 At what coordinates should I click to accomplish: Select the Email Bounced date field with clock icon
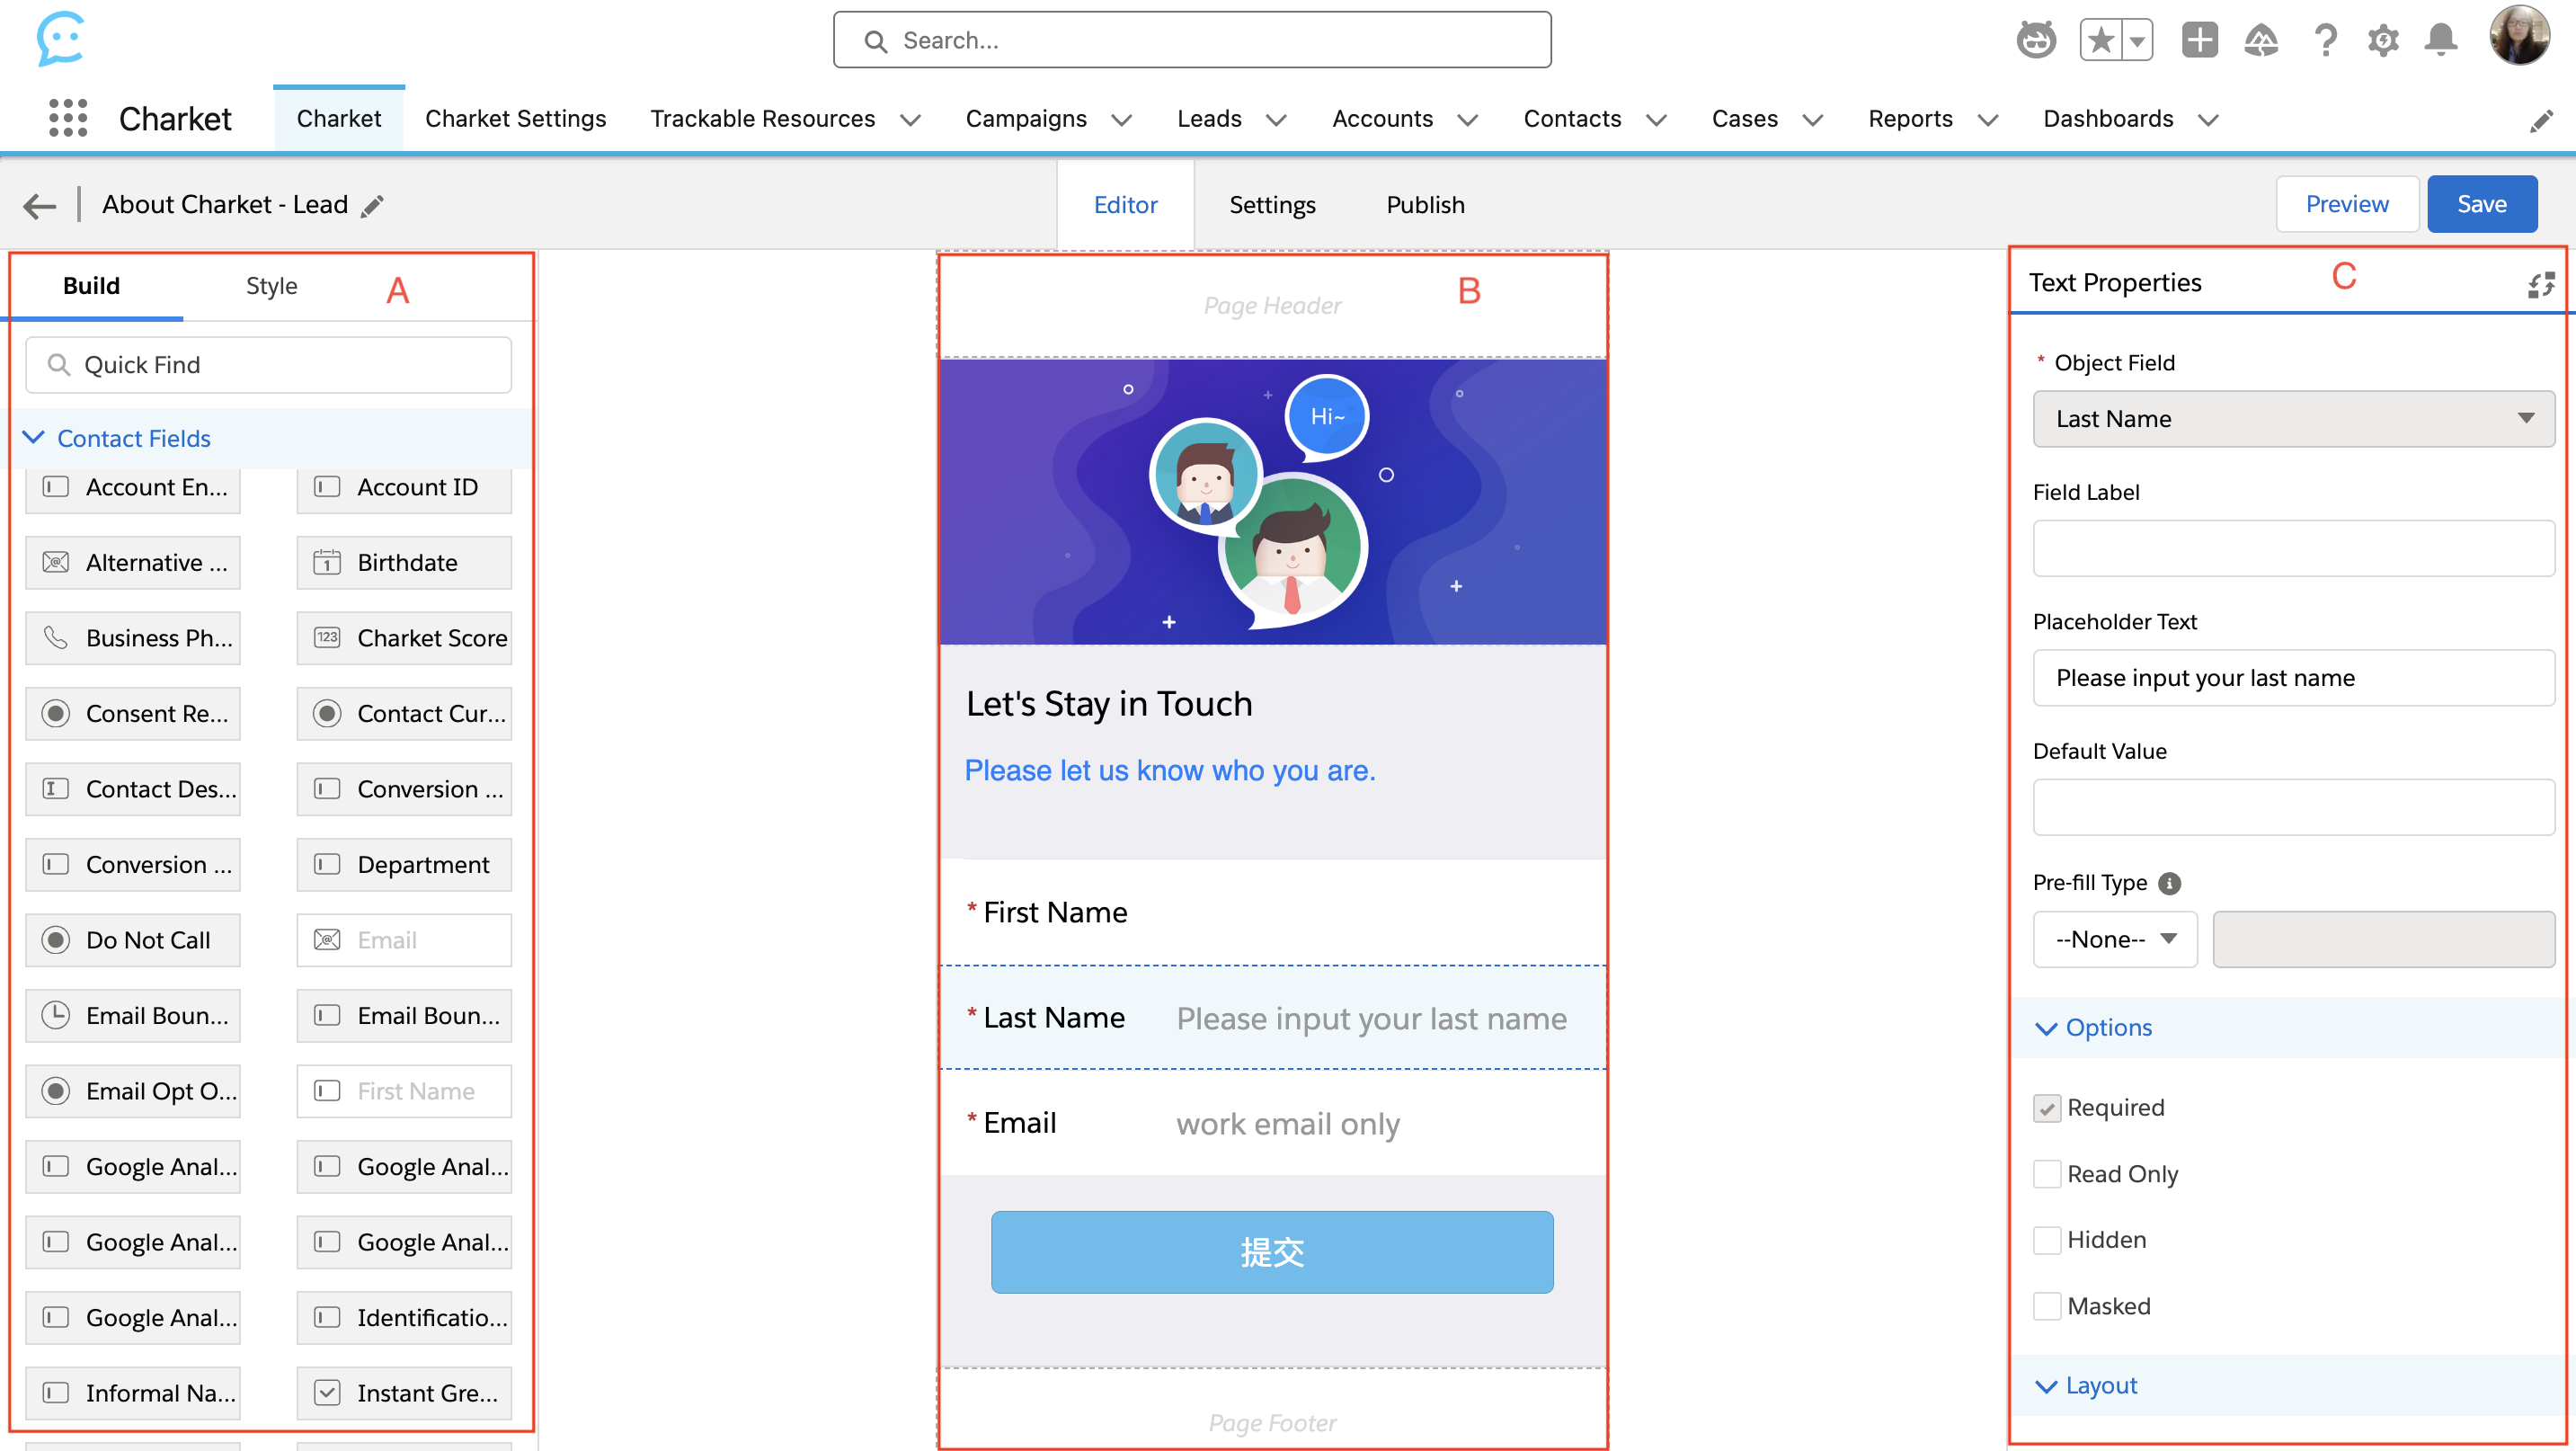pos(133,1015)
